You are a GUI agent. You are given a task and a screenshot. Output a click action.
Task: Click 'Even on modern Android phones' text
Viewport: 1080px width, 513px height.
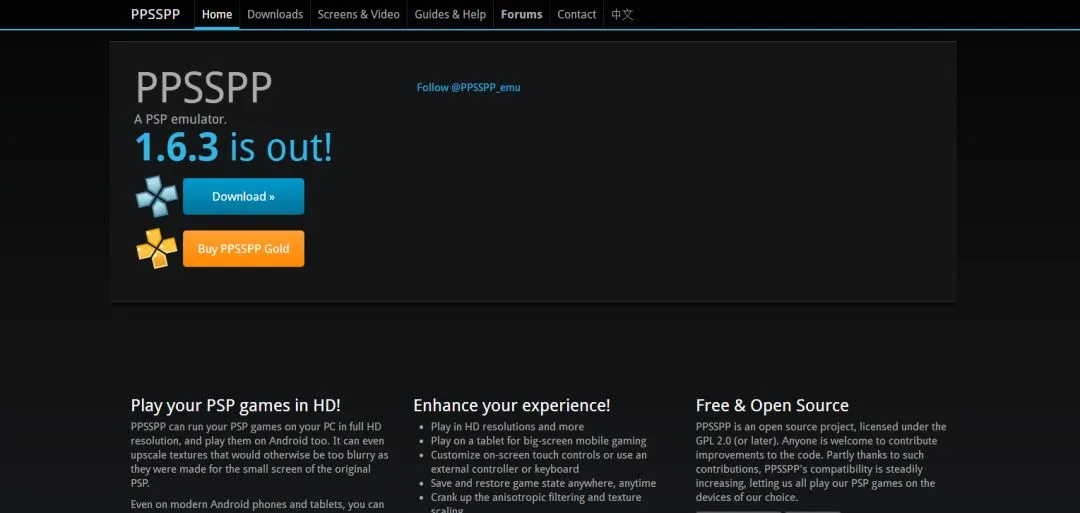pos(258,505)
